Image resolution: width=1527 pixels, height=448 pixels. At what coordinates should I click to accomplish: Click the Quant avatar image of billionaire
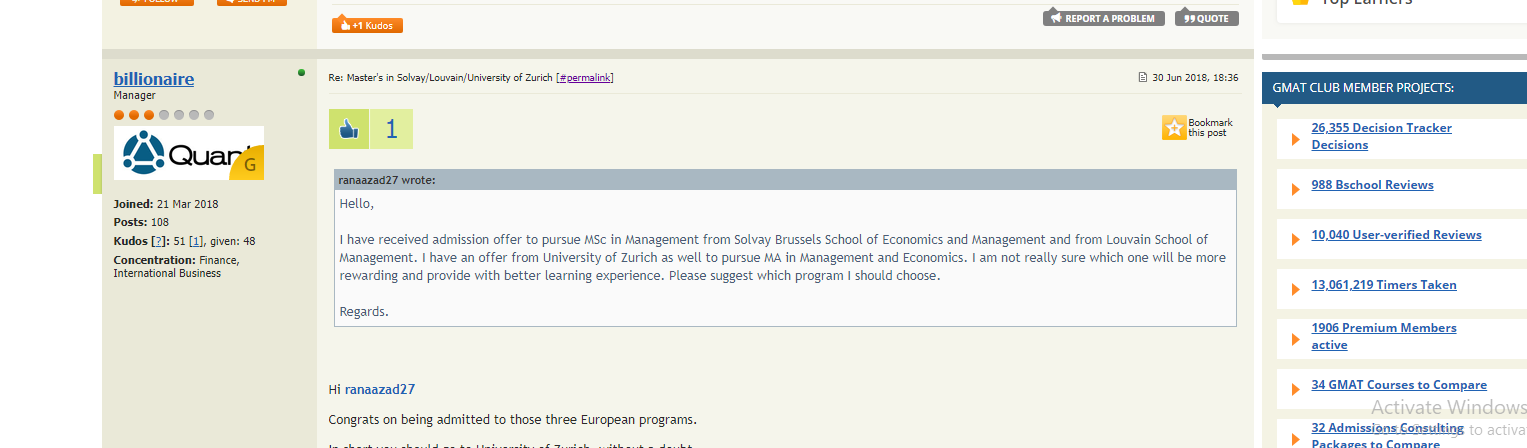click(x=189, y=153)
